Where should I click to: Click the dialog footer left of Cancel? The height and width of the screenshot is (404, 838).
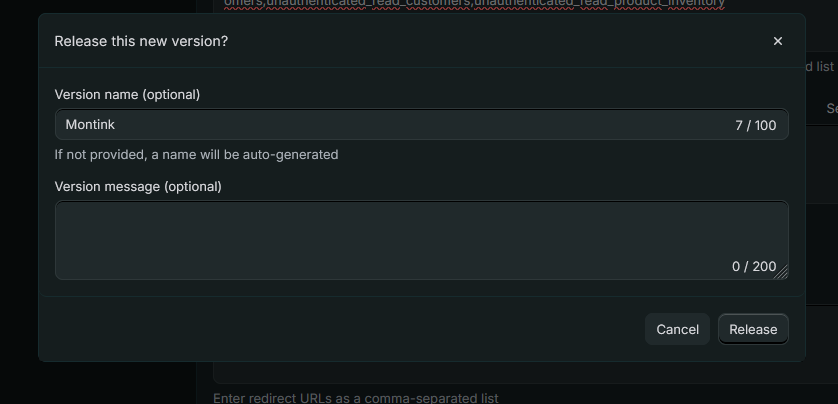pos(340,329)
